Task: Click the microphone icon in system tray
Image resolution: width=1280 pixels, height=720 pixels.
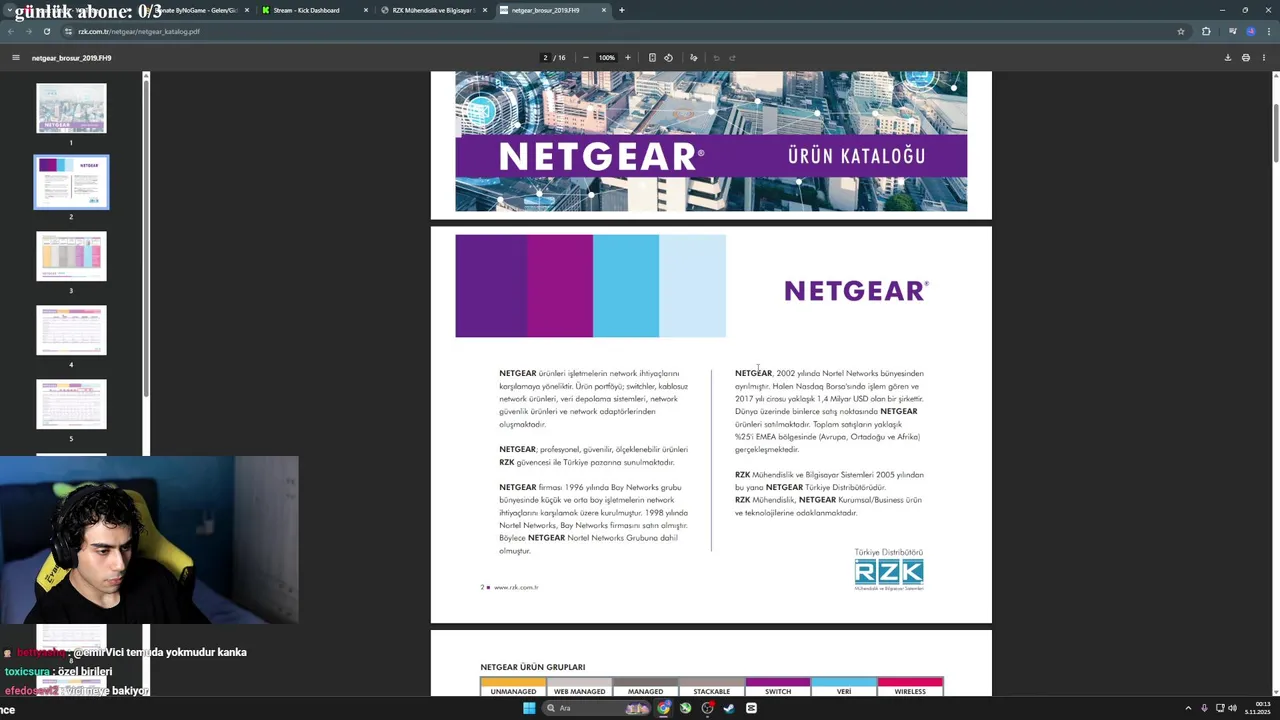Action: [x=1204, y=708]
